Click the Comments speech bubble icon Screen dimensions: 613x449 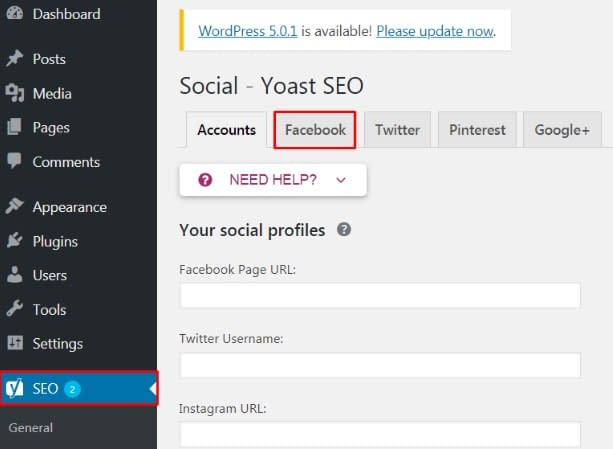point(14,161)
